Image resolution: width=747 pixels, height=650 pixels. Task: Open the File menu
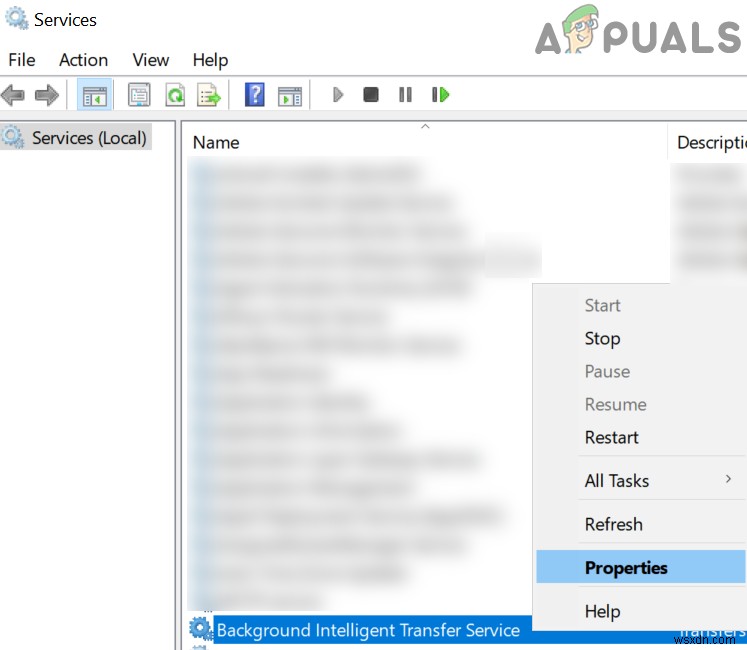22,60
